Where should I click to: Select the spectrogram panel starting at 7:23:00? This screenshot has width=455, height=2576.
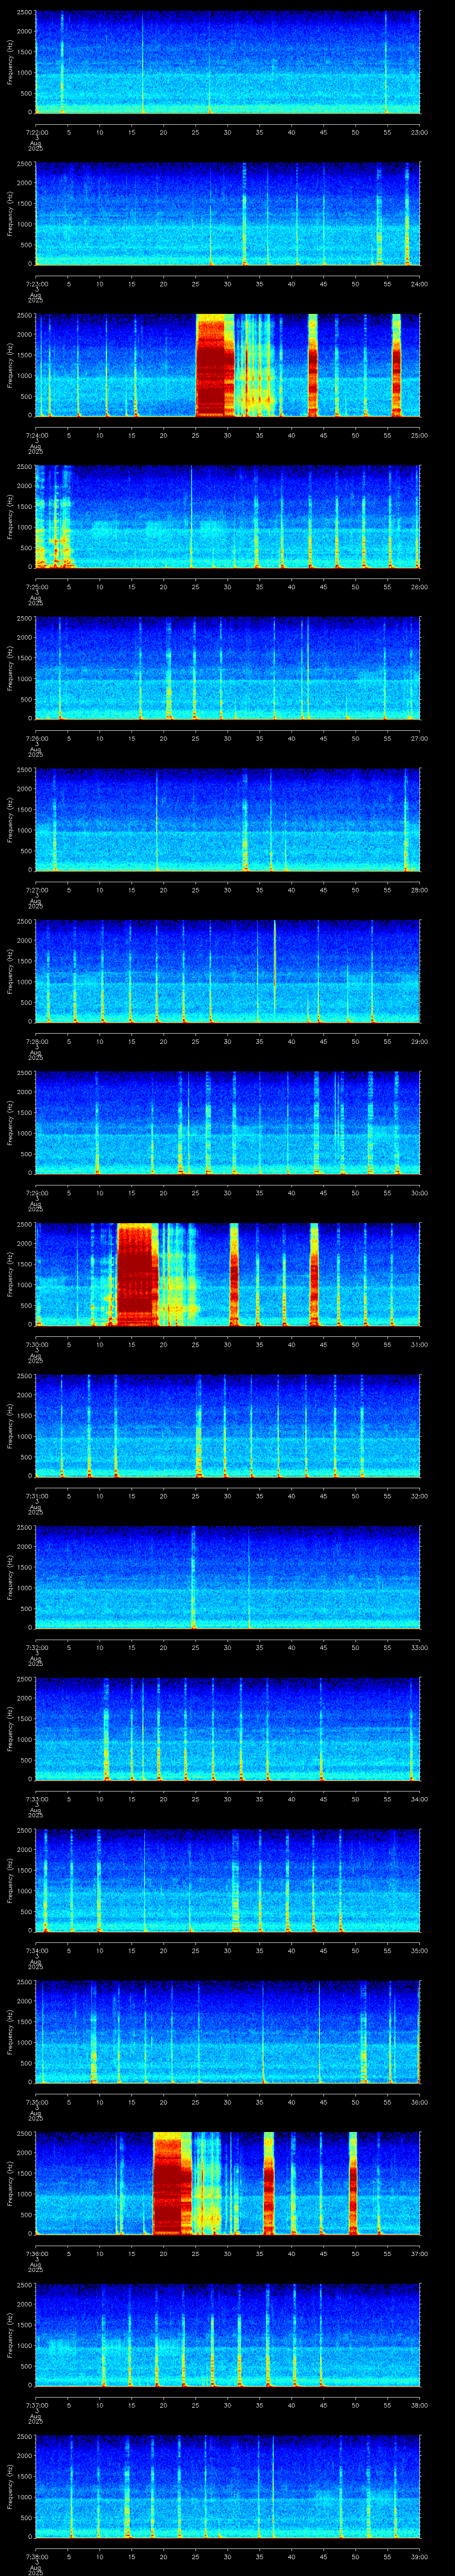pyautogui.click(x=227, y=214)
